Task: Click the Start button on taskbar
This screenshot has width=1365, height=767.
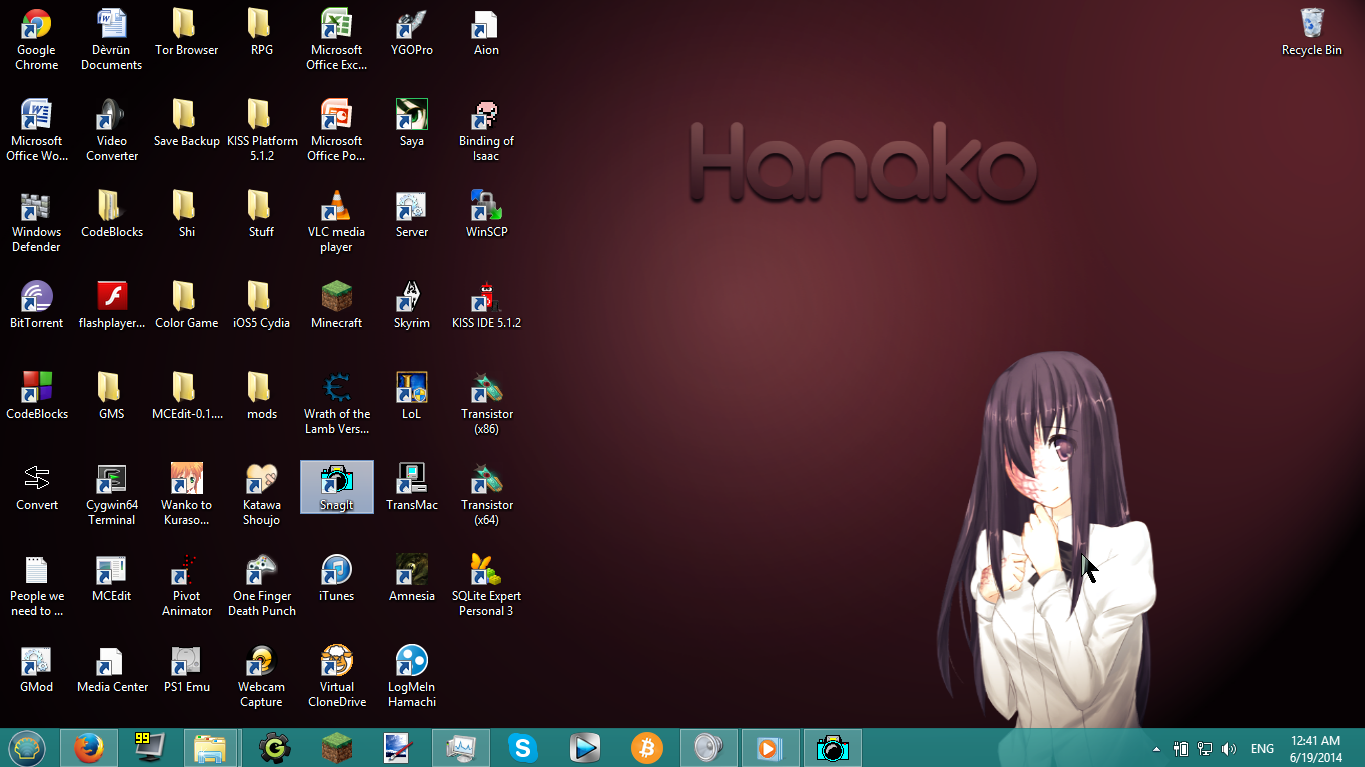Action: click(26, 748)
